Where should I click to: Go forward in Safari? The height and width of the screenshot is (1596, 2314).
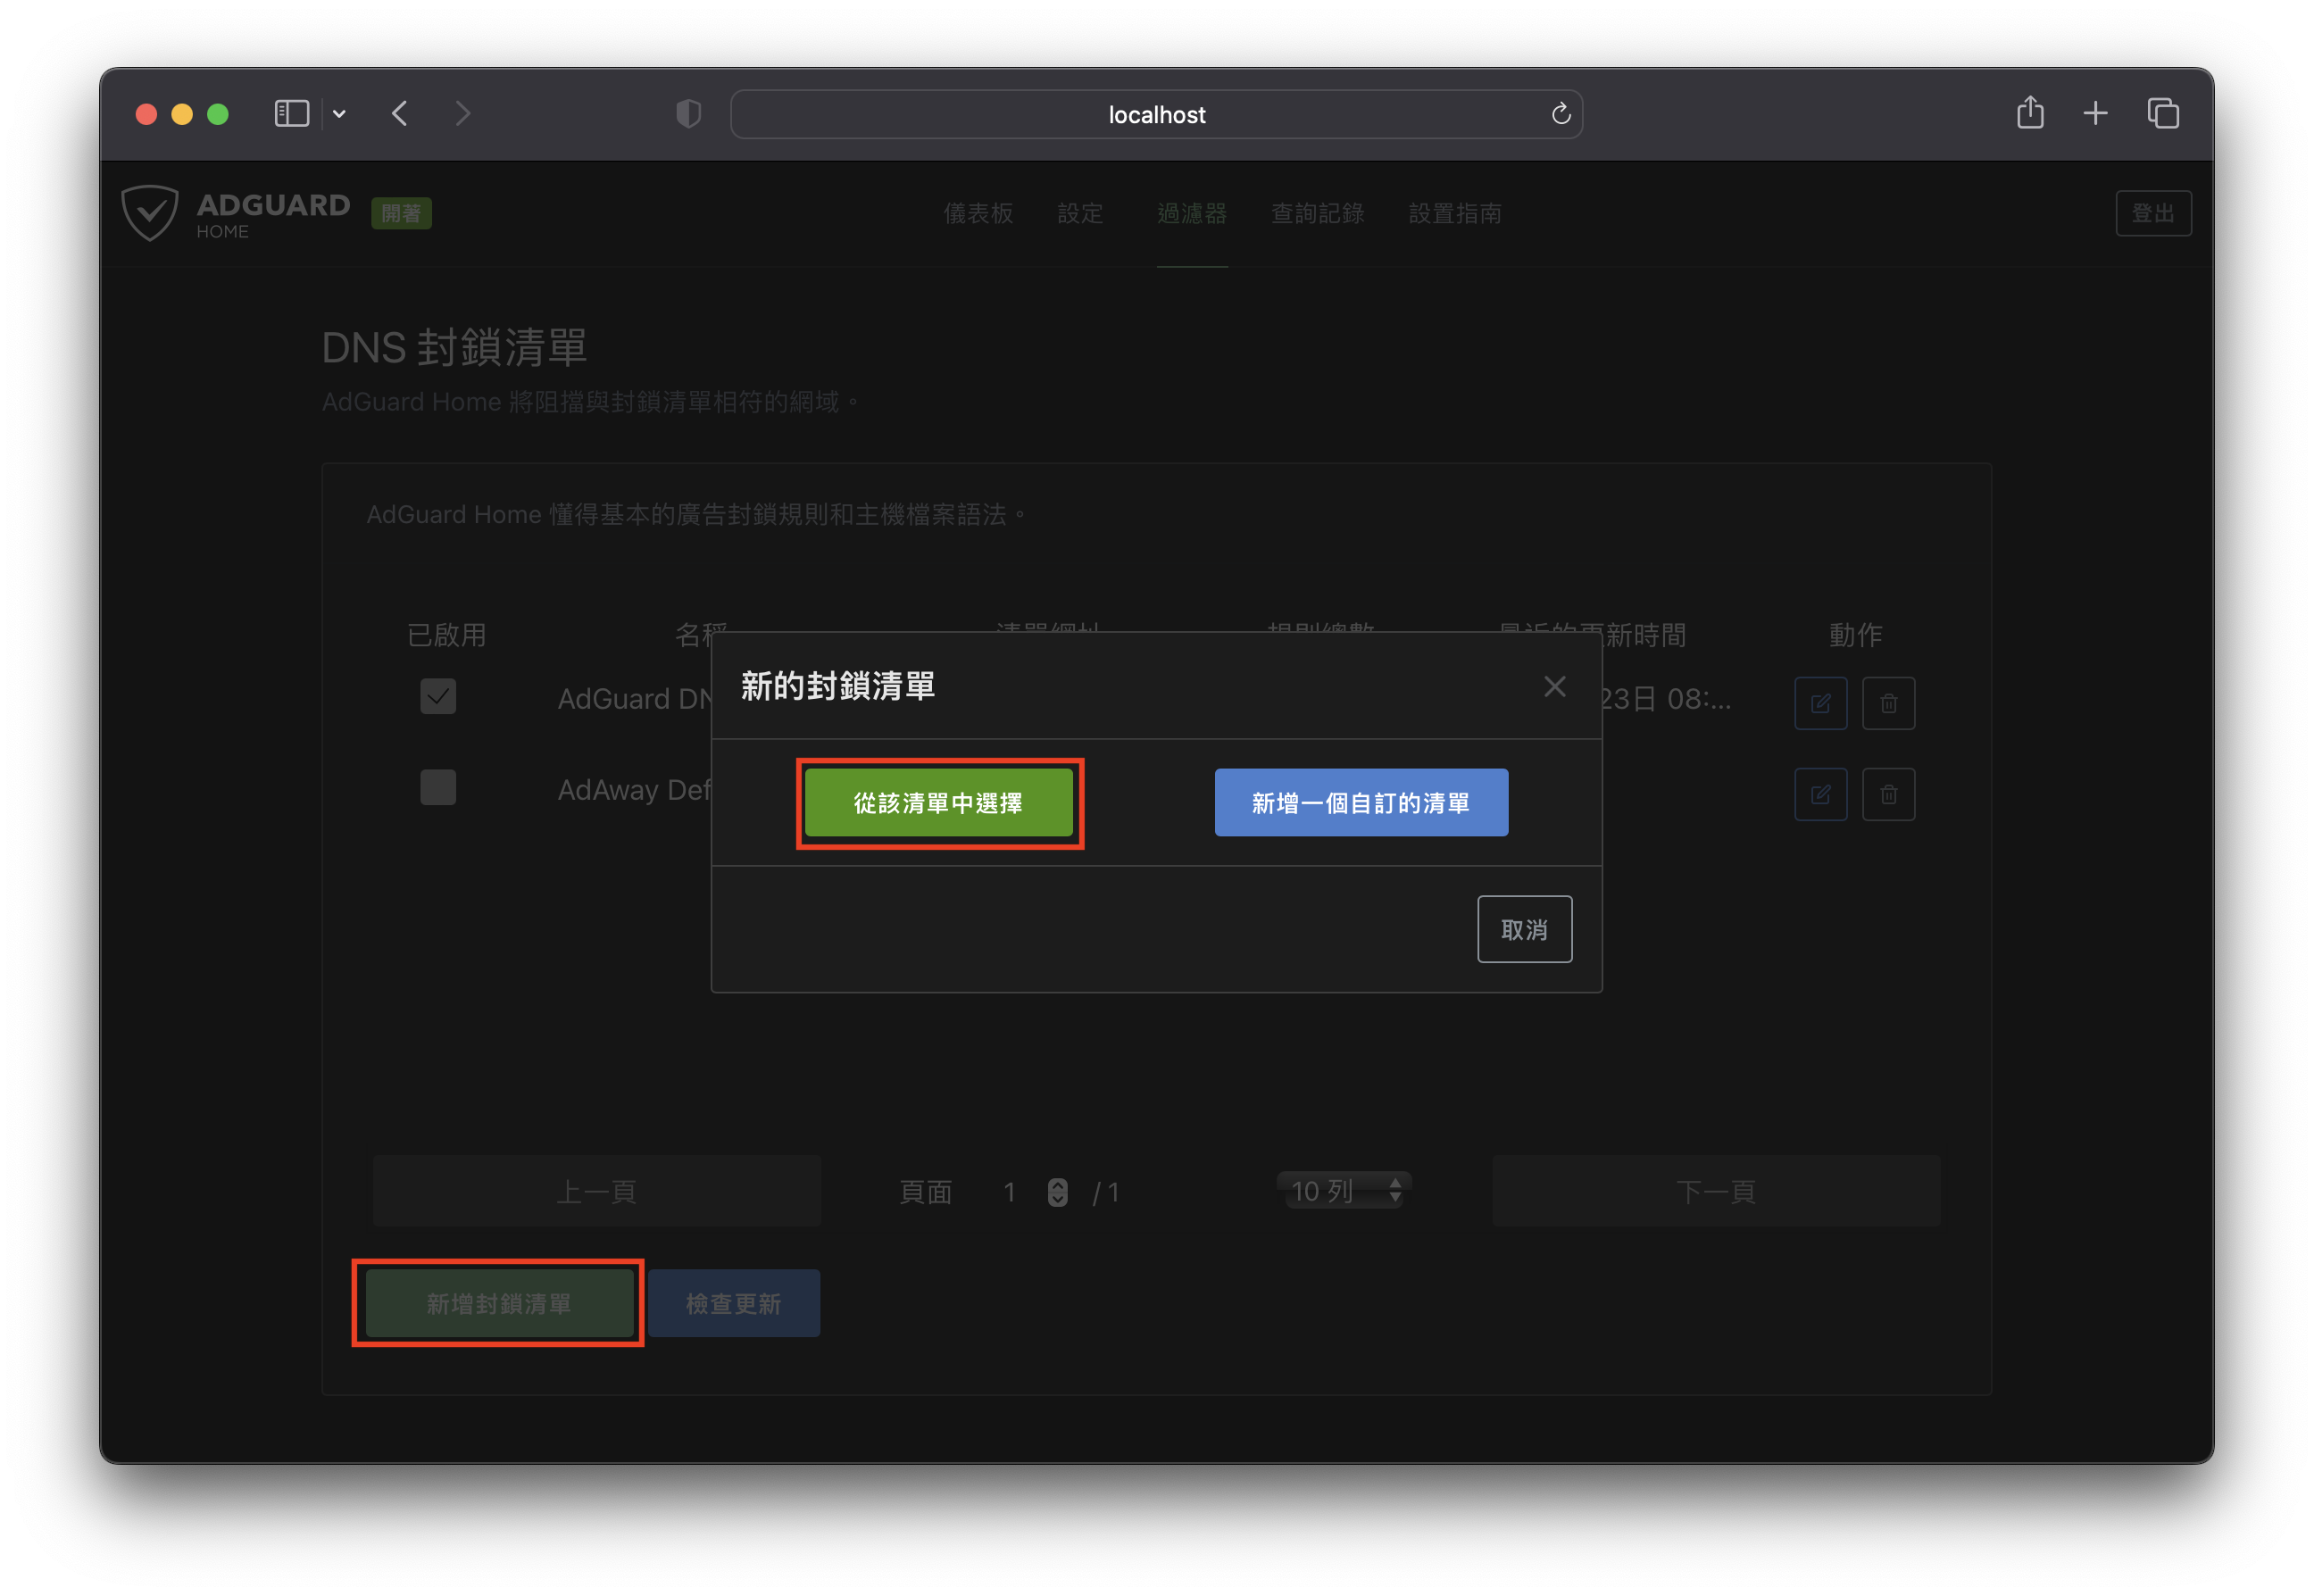(462, 114)
